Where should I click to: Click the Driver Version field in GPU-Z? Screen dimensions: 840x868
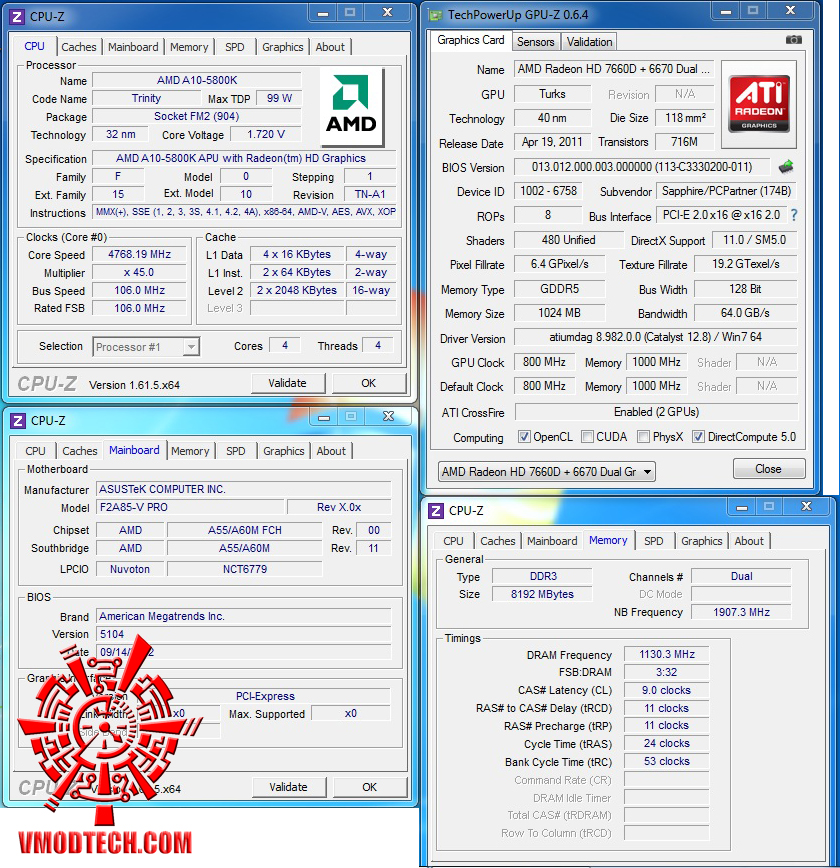(x=656, y=337)
